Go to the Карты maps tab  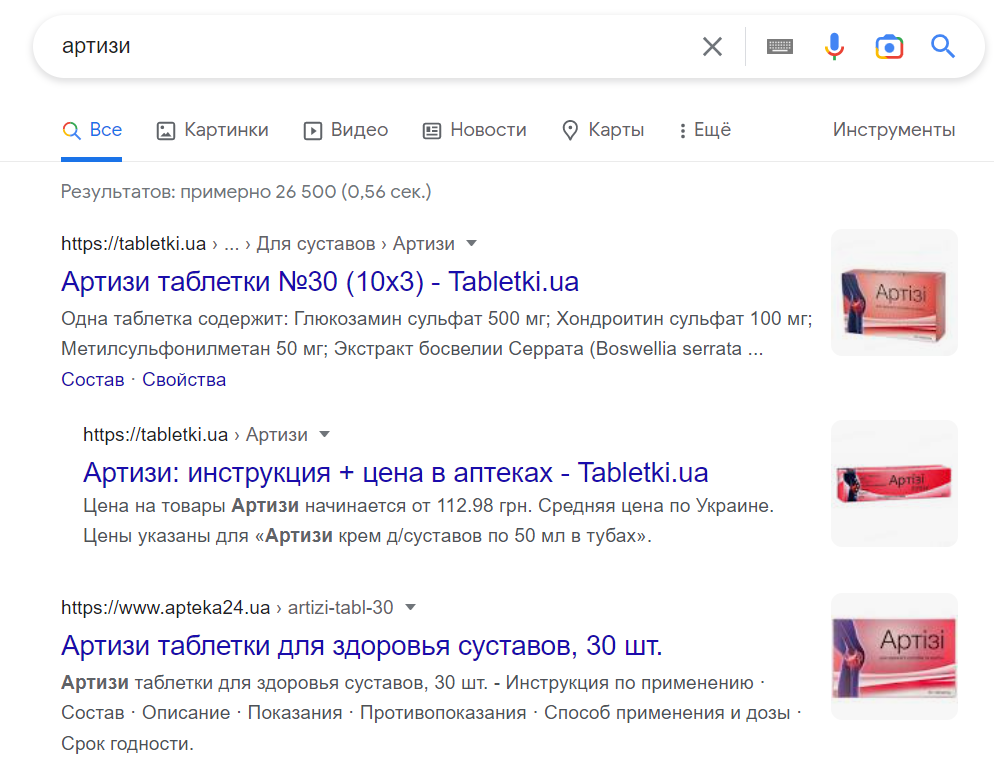[603, 130]
